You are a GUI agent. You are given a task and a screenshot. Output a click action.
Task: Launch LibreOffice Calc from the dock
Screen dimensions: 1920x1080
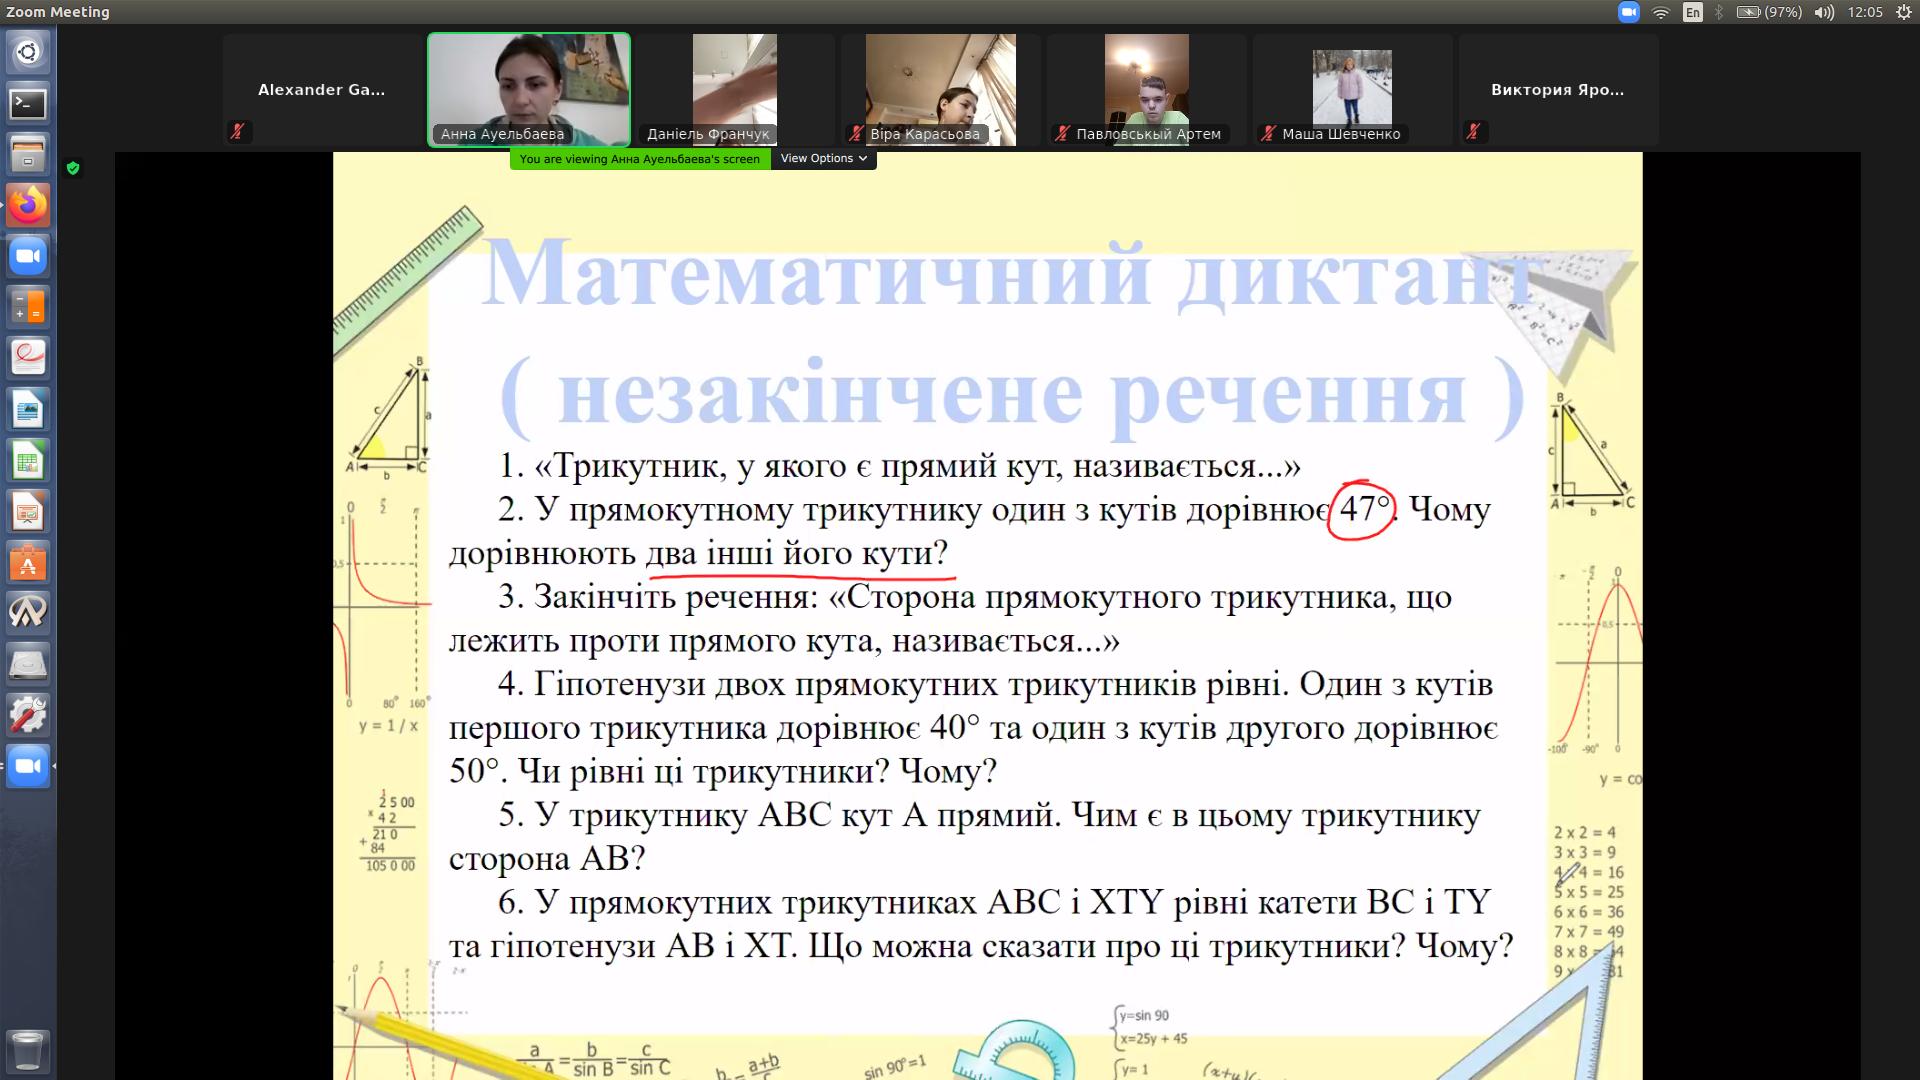pos(28,461)
